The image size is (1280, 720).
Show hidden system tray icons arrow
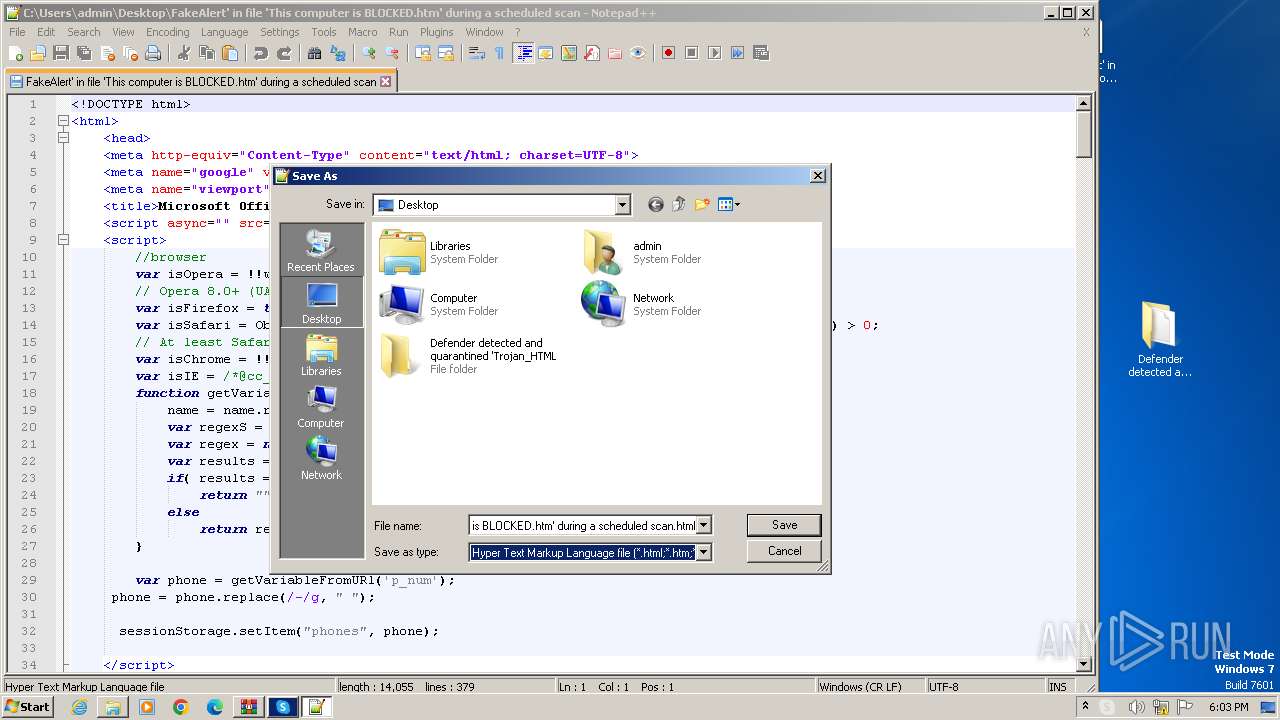pyautogui.click(x=1085, y=707)
